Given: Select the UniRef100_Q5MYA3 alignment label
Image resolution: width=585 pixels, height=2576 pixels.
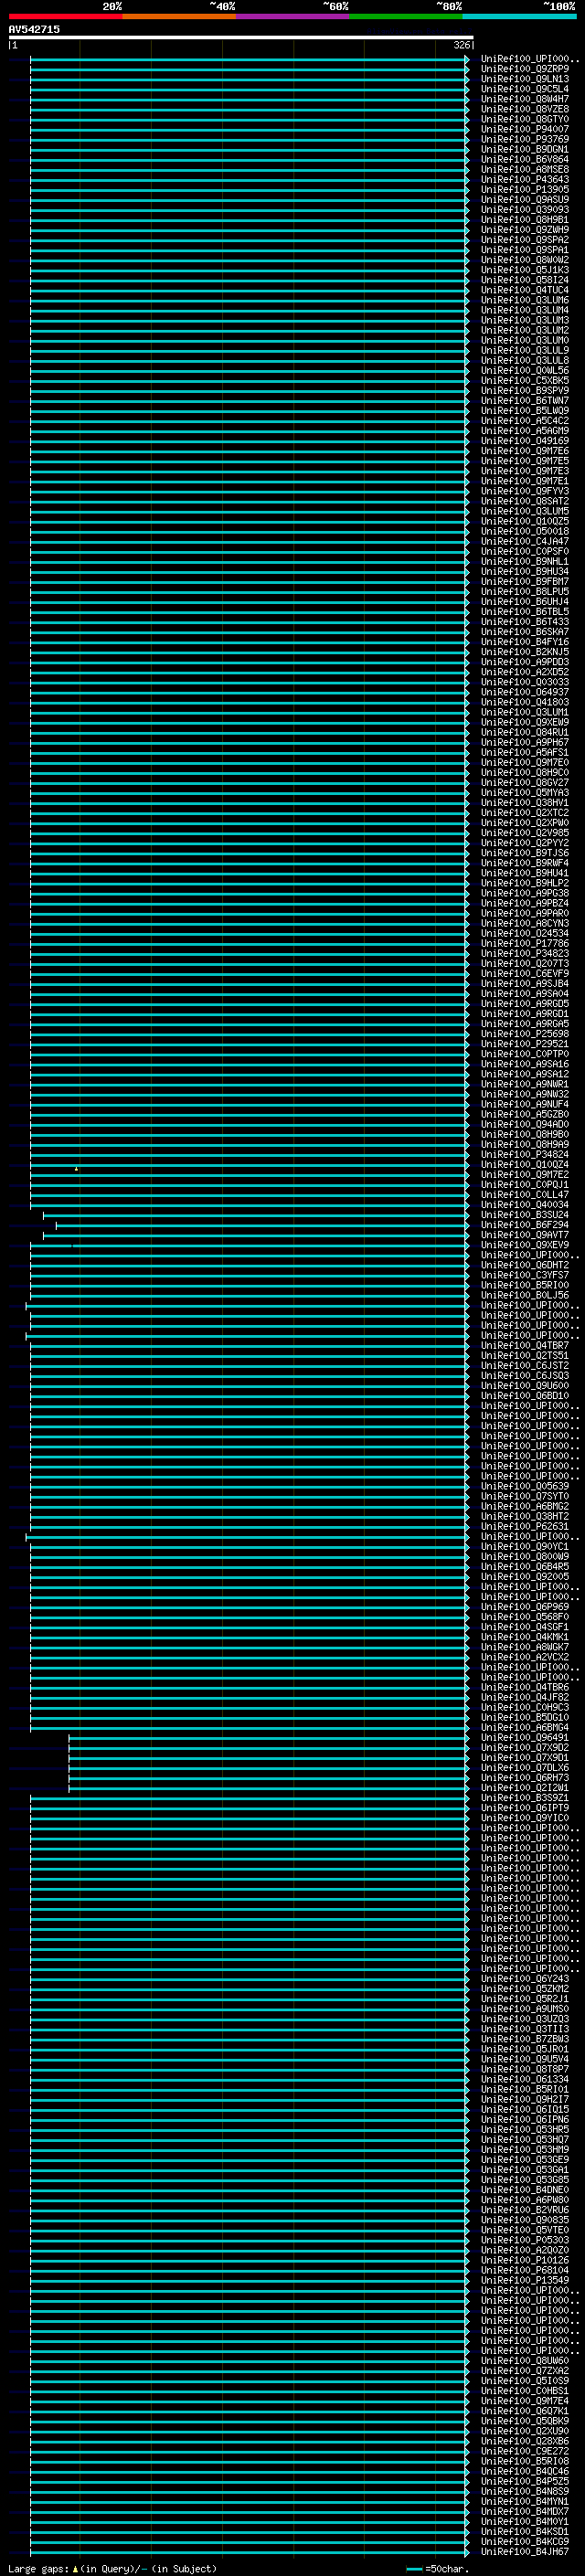Looking at the screenshot, I should [x=525, y=793].
